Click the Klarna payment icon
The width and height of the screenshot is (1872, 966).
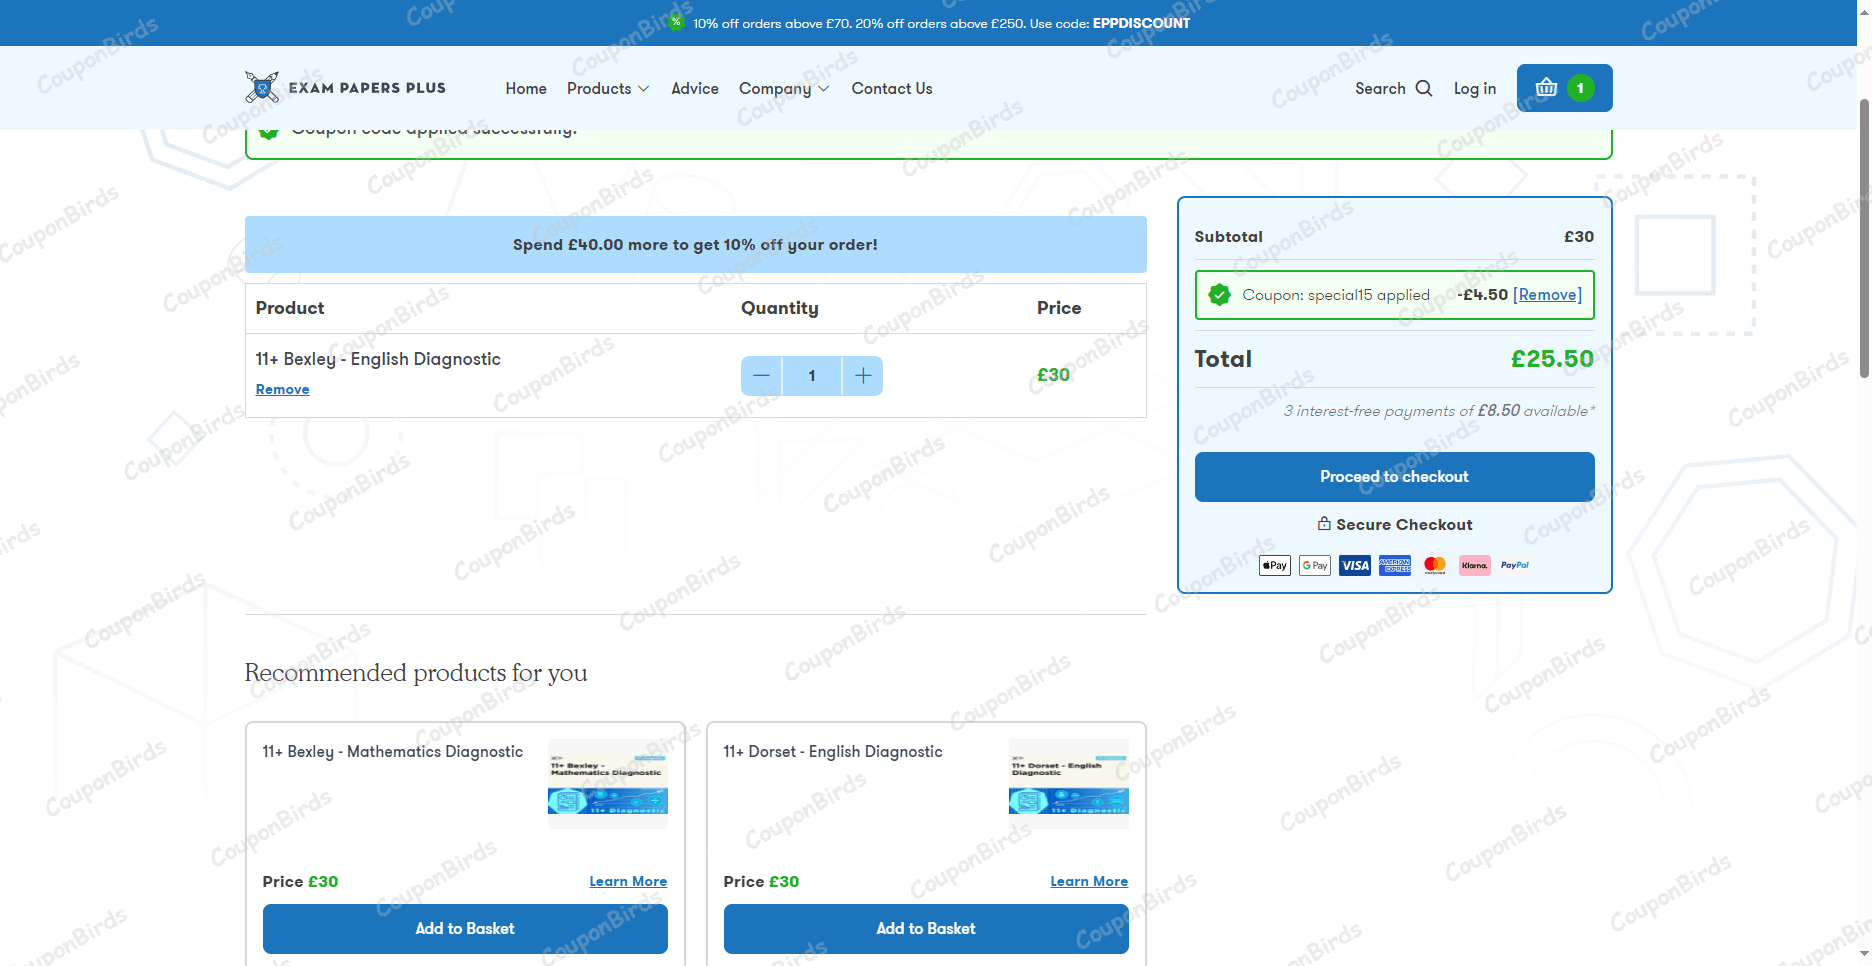pos(1474,566)
